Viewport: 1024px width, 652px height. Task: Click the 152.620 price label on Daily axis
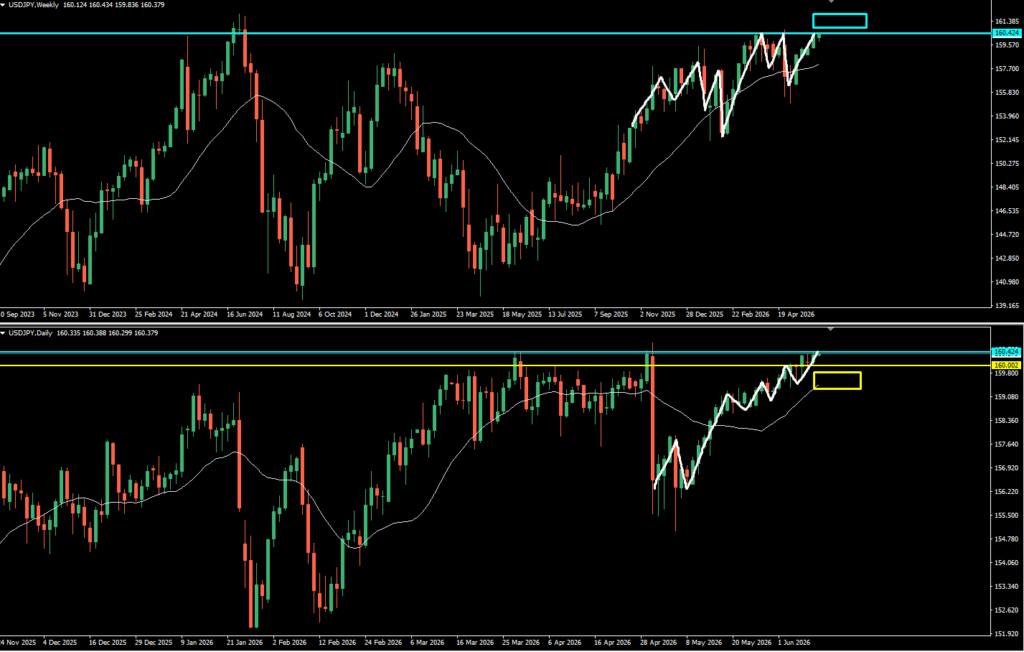tap(1008, 611)
